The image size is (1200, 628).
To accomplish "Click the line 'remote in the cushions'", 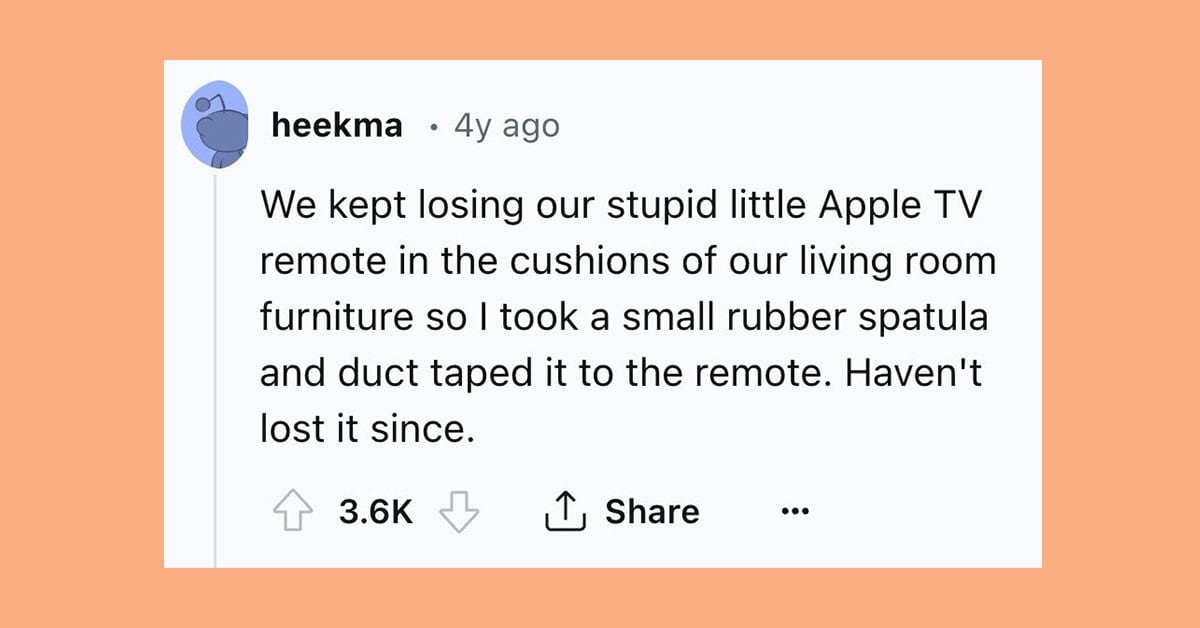I will coord(628,262).
